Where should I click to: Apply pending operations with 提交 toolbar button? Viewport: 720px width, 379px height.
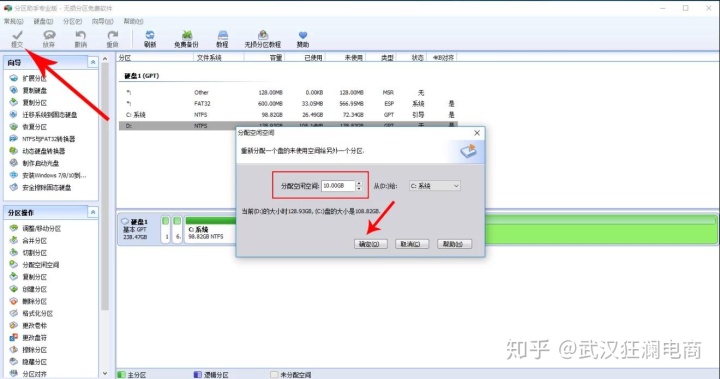pos(17,39)
